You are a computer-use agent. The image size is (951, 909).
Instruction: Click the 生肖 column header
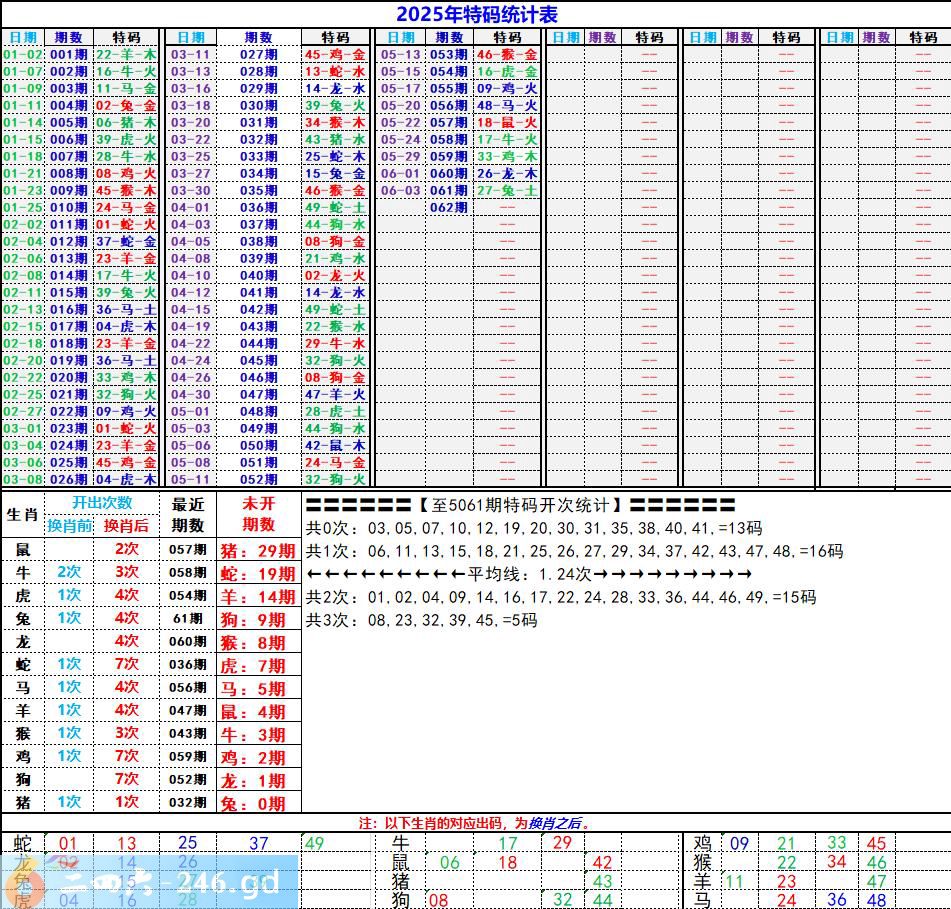coord(22,514)
